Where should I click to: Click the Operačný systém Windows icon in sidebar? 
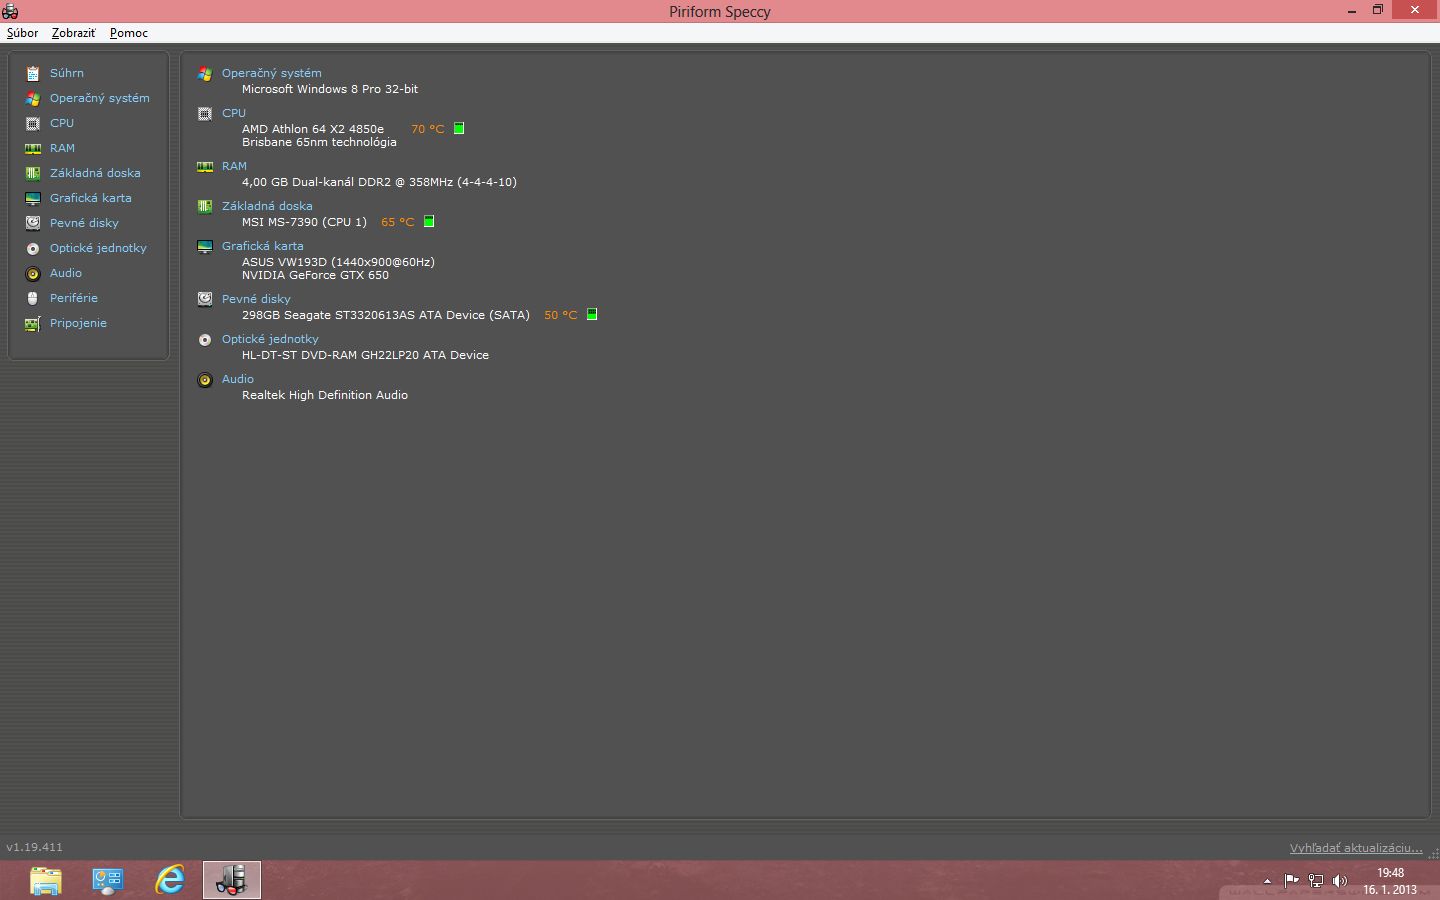tap(33, 98)
